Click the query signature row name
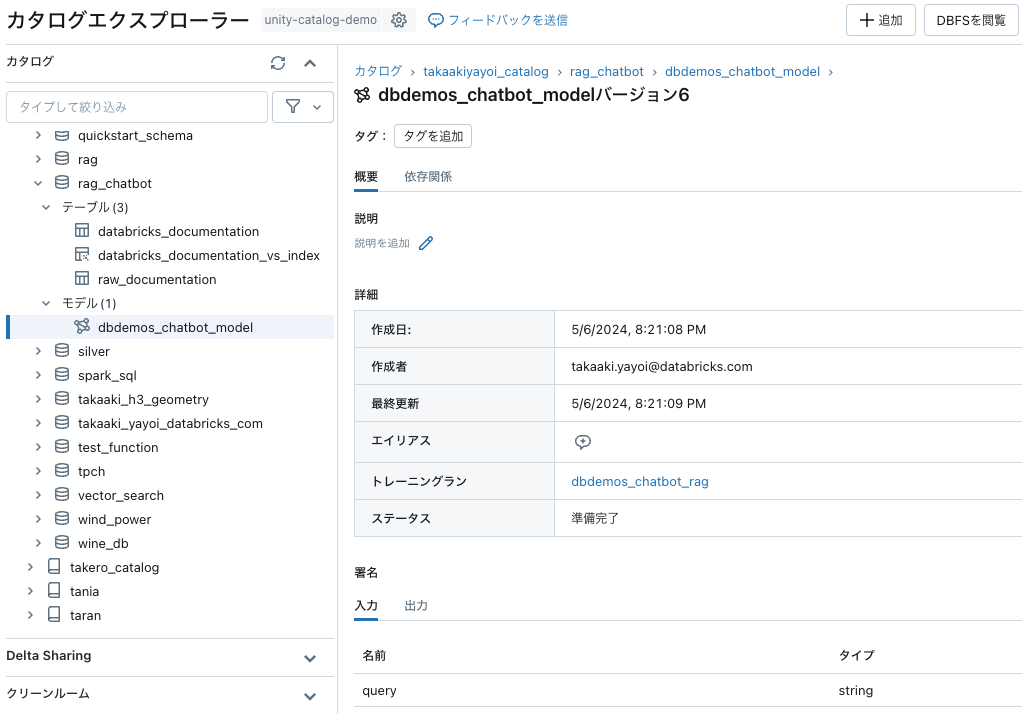The width and height of the screenshot is (1022, 714). pos(379,691)
